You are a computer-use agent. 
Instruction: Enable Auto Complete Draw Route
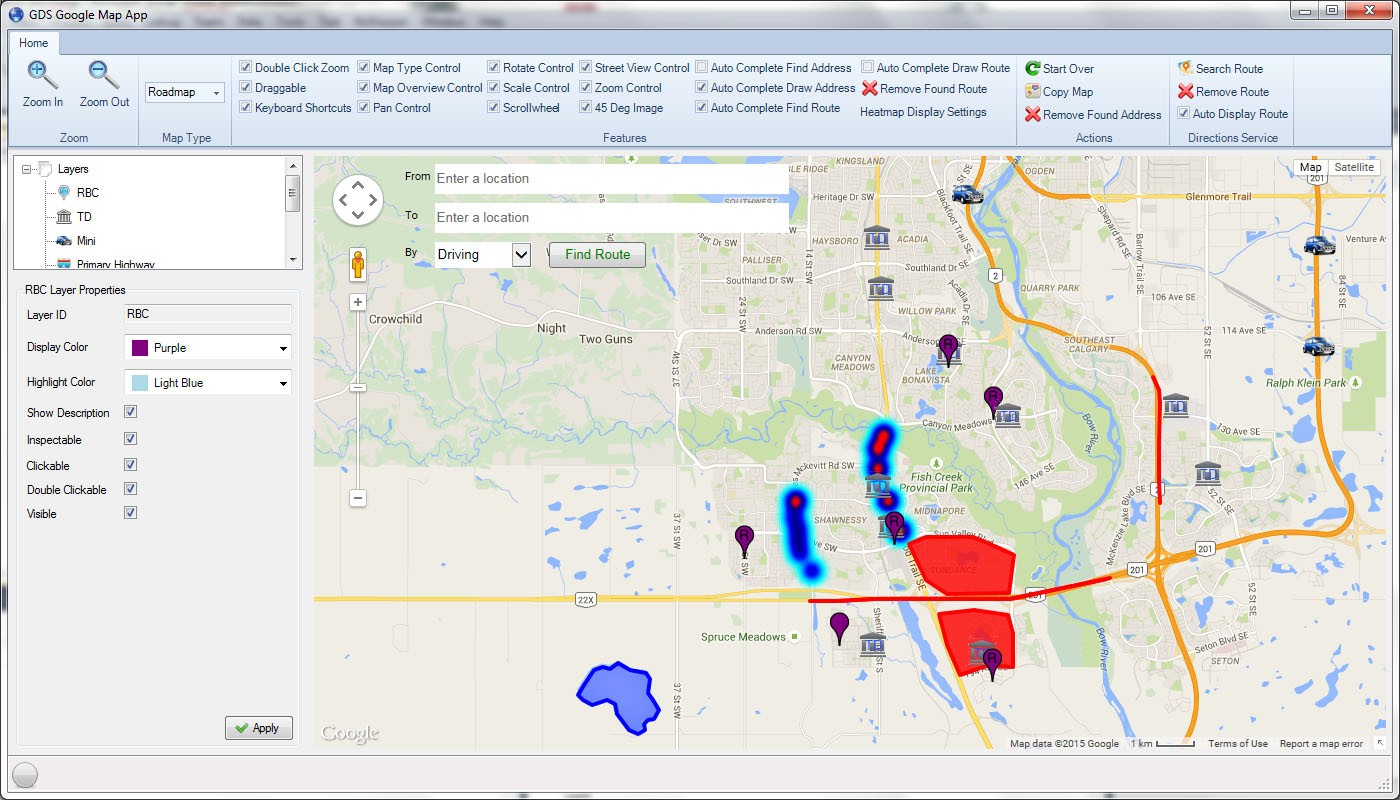pyautogui.click(x=868, y=68)
